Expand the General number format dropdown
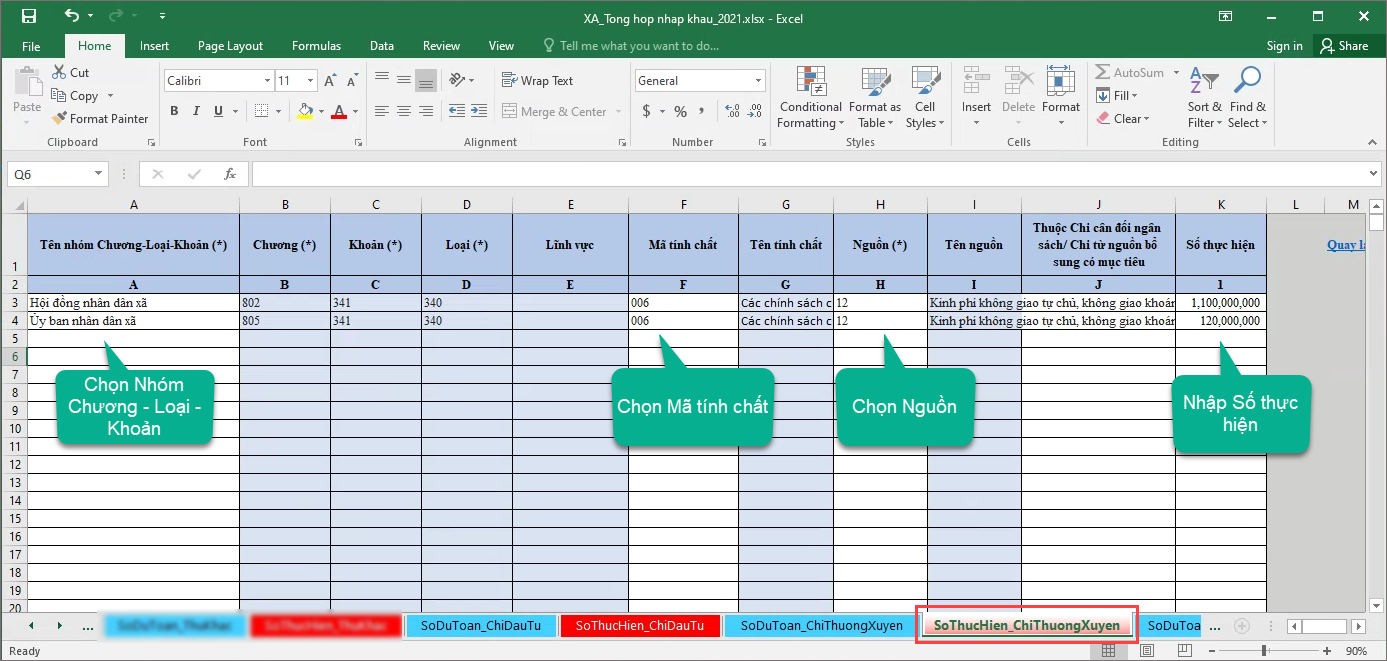Viewport: 1387px width, 661px height. tap(759, 81)
